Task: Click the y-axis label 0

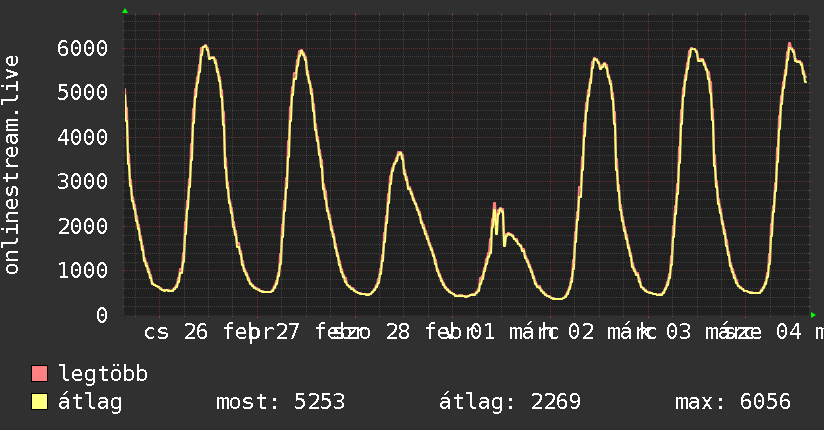Action: (x=102, y=315)
